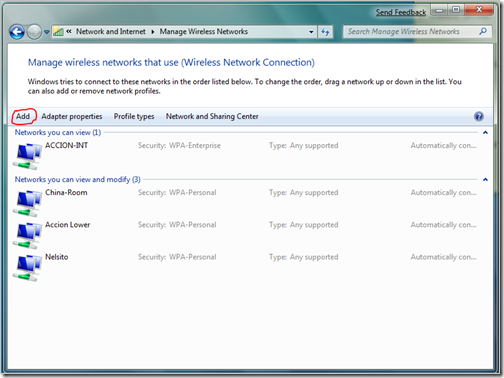
Task: Click the network signal icon in address bar
Action: click(x=58, y=32)
